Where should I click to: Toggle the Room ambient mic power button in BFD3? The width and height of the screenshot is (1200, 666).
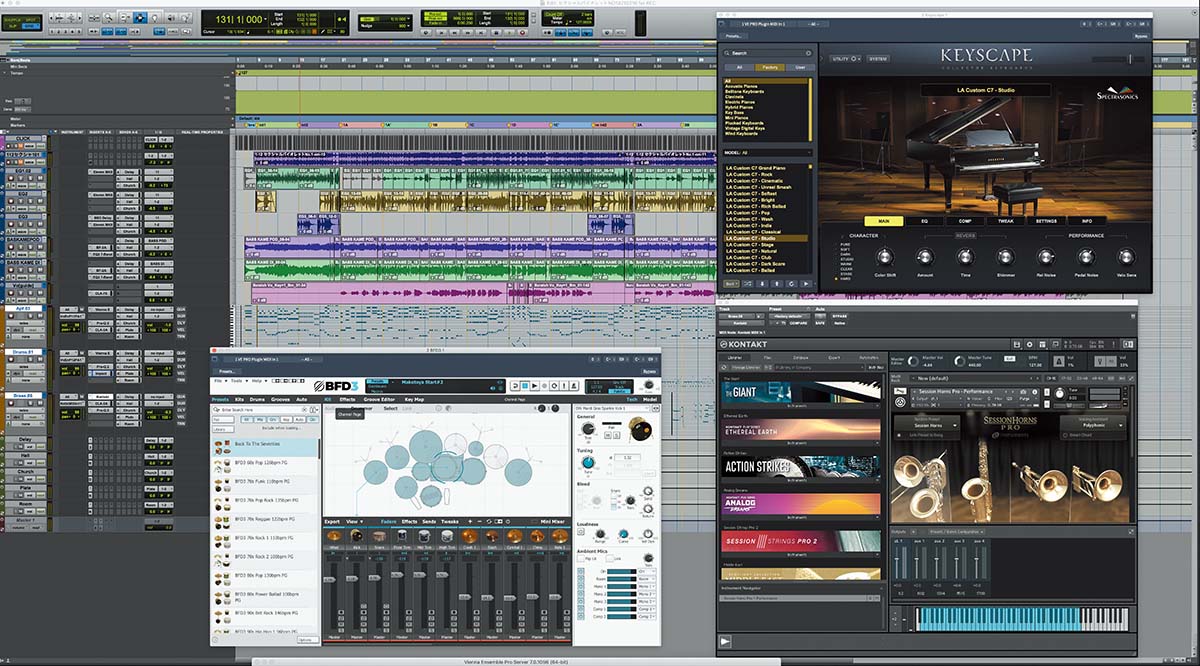click(581, 579)
